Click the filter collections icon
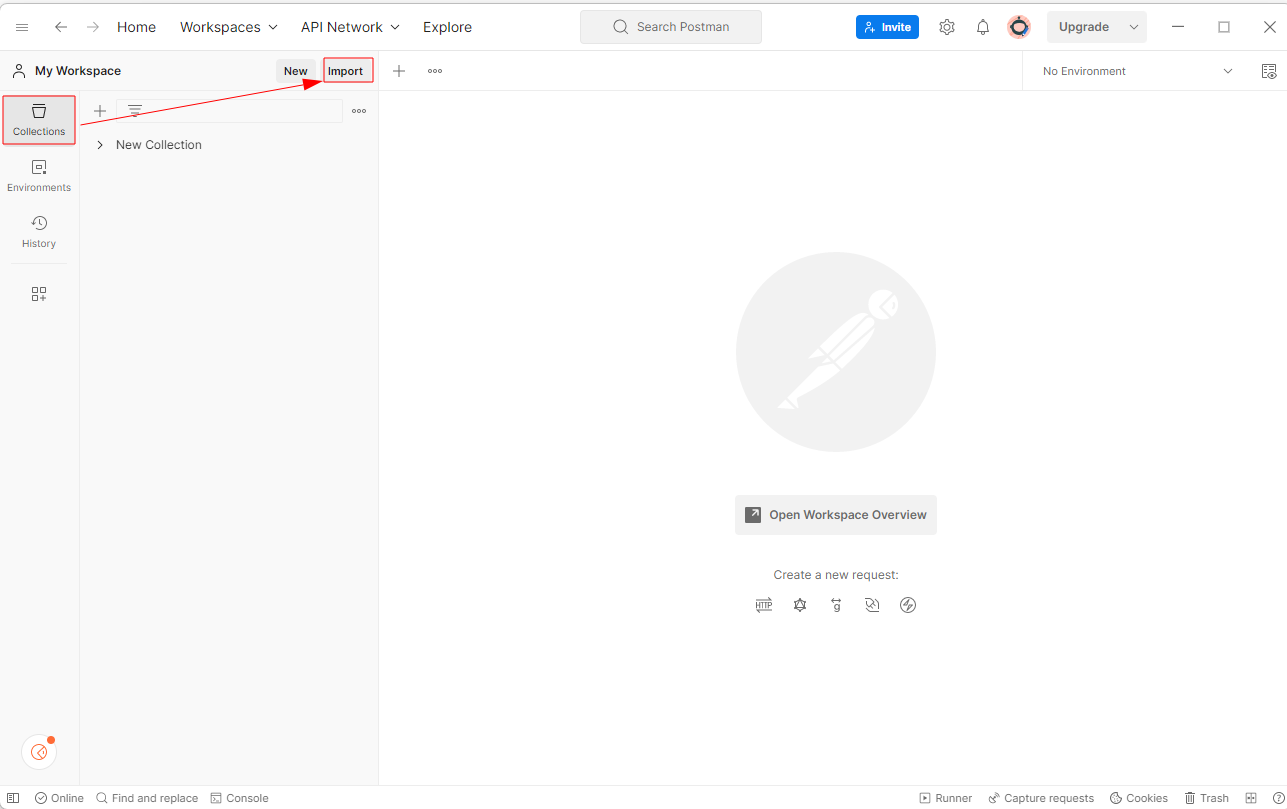 point(135,111)
